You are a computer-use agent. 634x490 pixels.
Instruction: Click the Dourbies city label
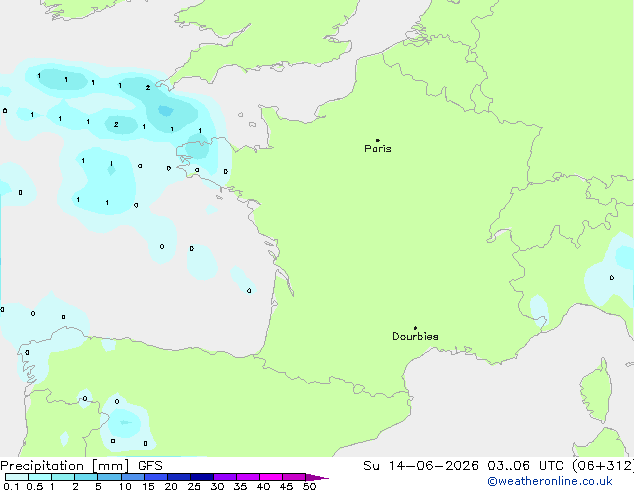[x=415, y=336]
